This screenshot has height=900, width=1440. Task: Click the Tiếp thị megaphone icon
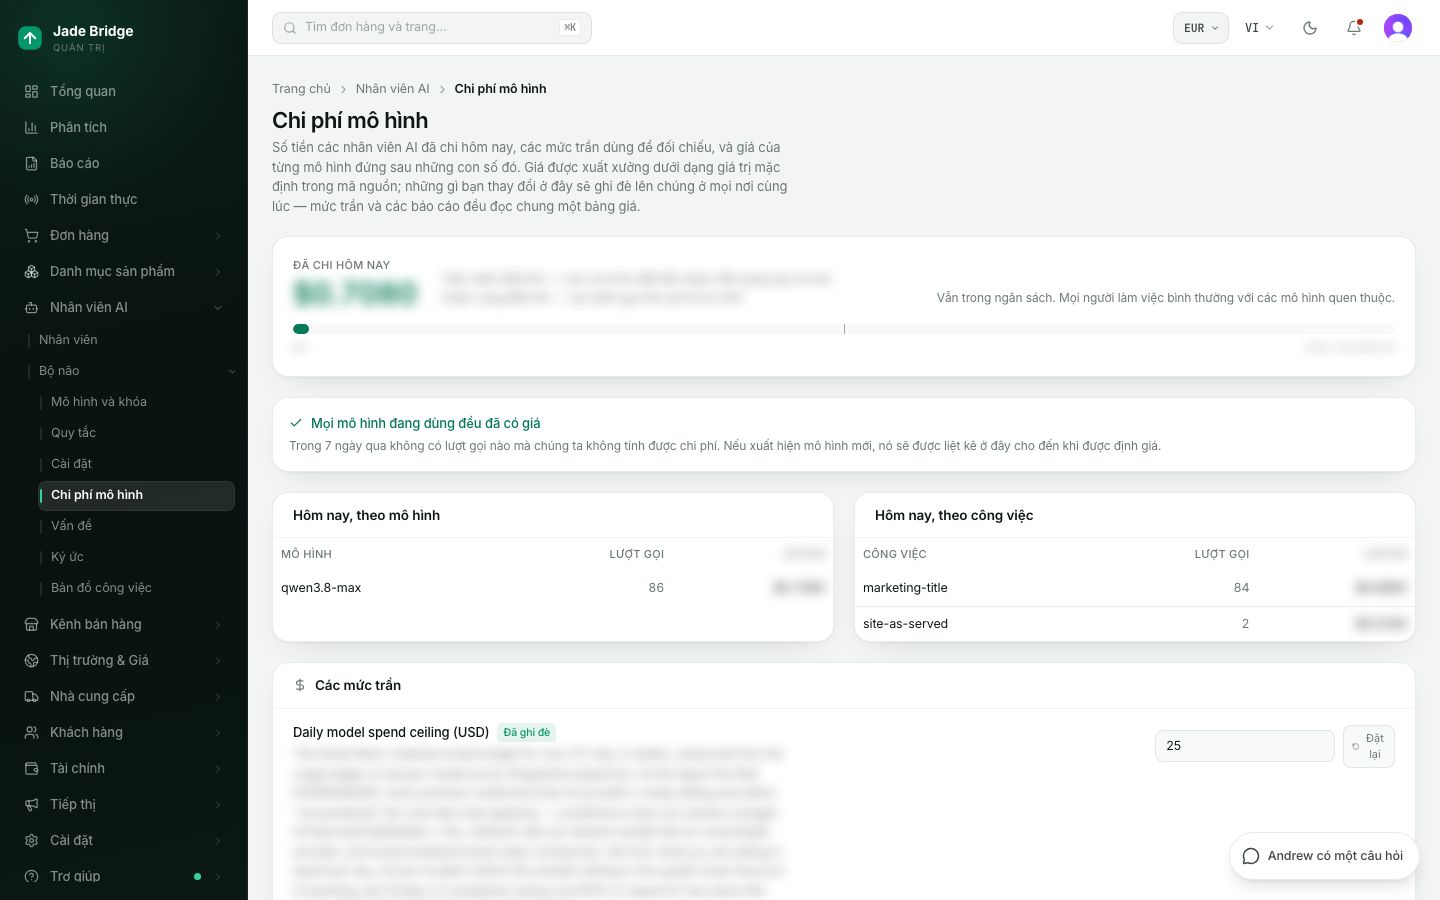[31, 804]
